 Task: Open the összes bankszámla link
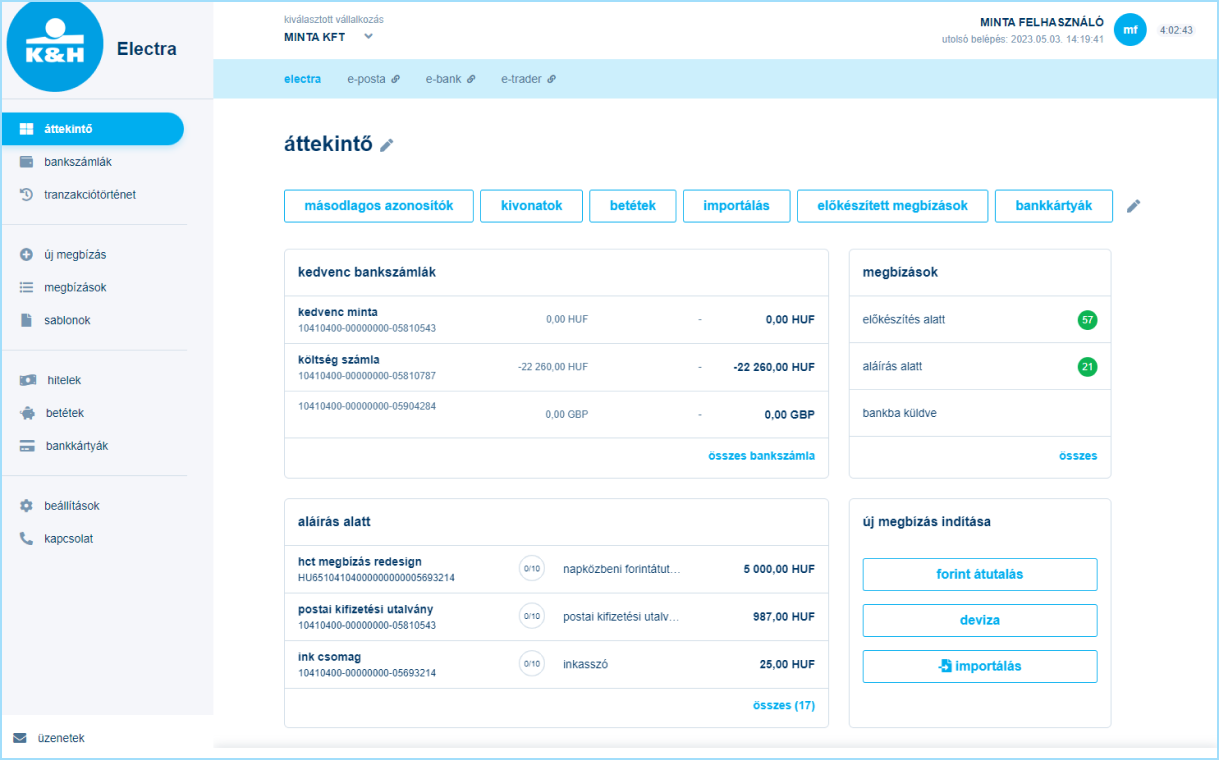tap(760, 456)
